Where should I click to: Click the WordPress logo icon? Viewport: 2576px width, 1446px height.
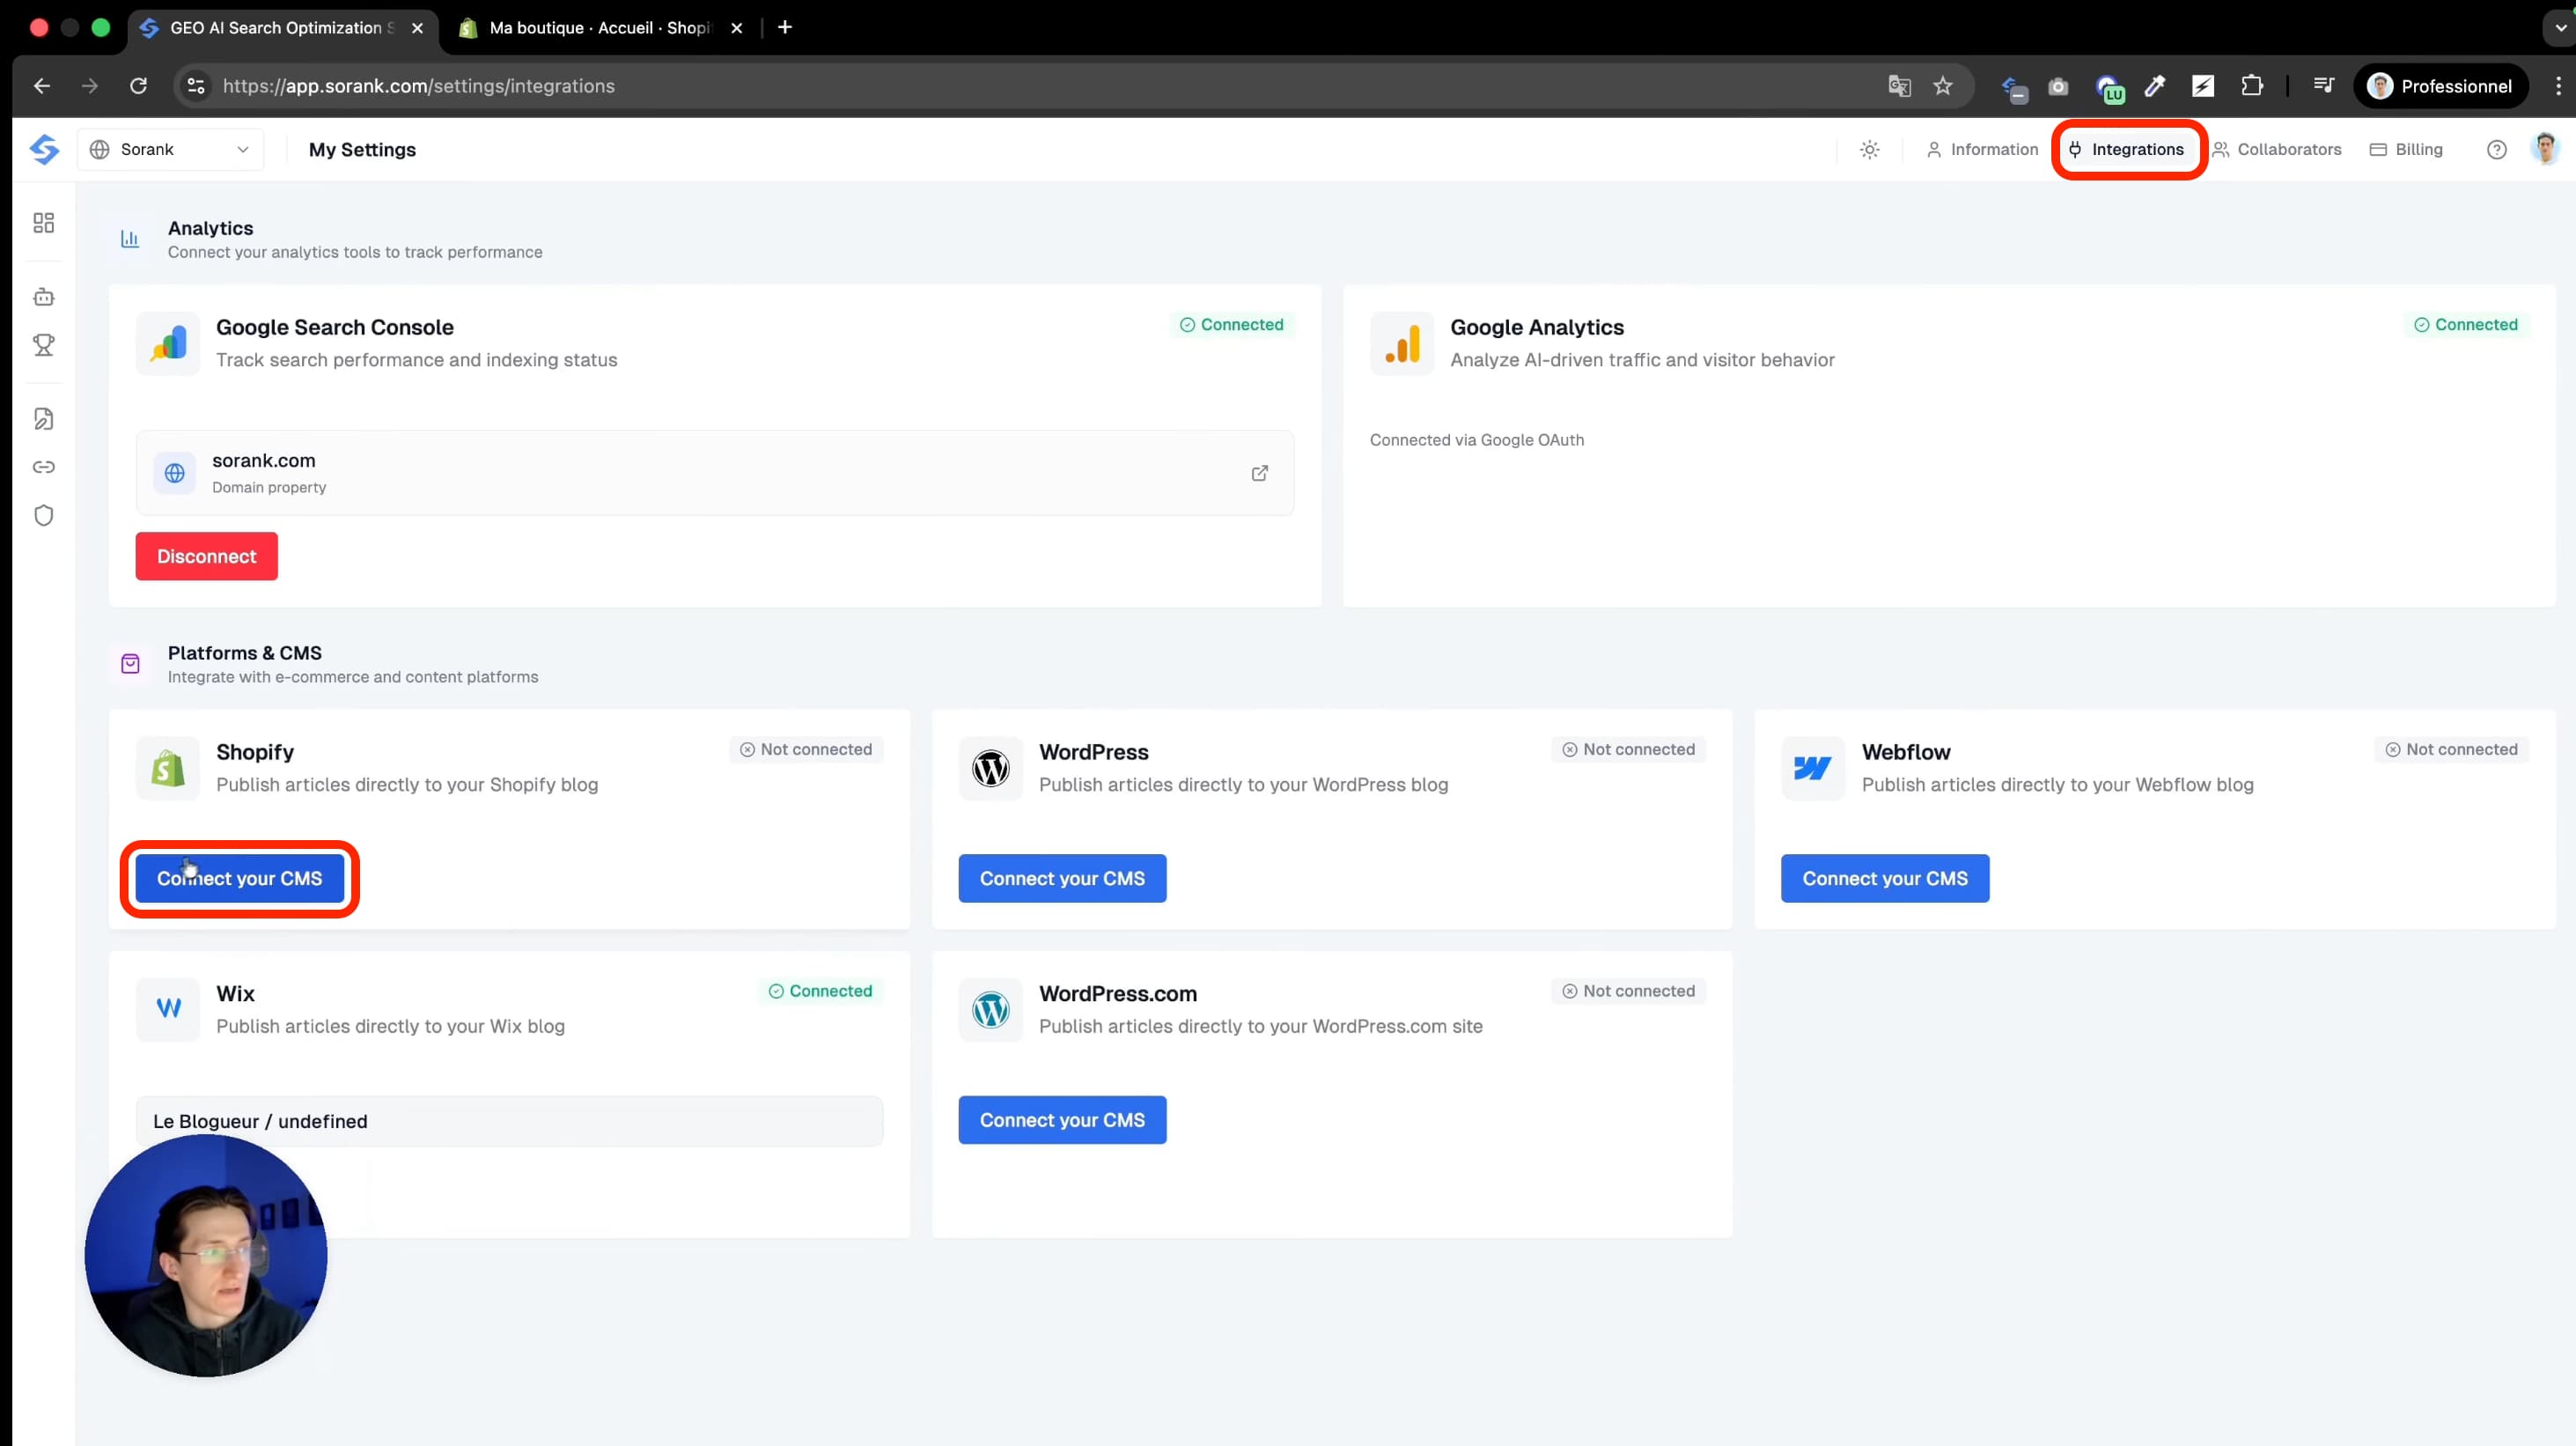click(x=990, y=768)
